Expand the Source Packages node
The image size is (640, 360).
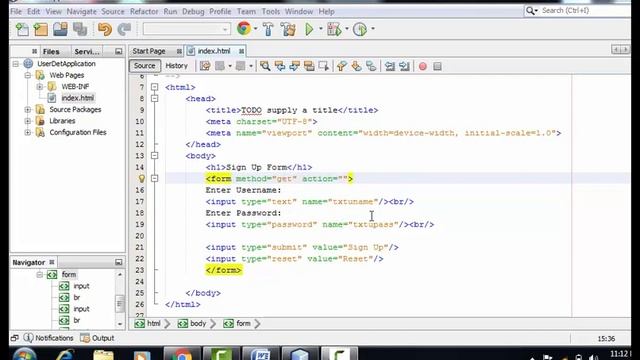click(x=27, y=109)
